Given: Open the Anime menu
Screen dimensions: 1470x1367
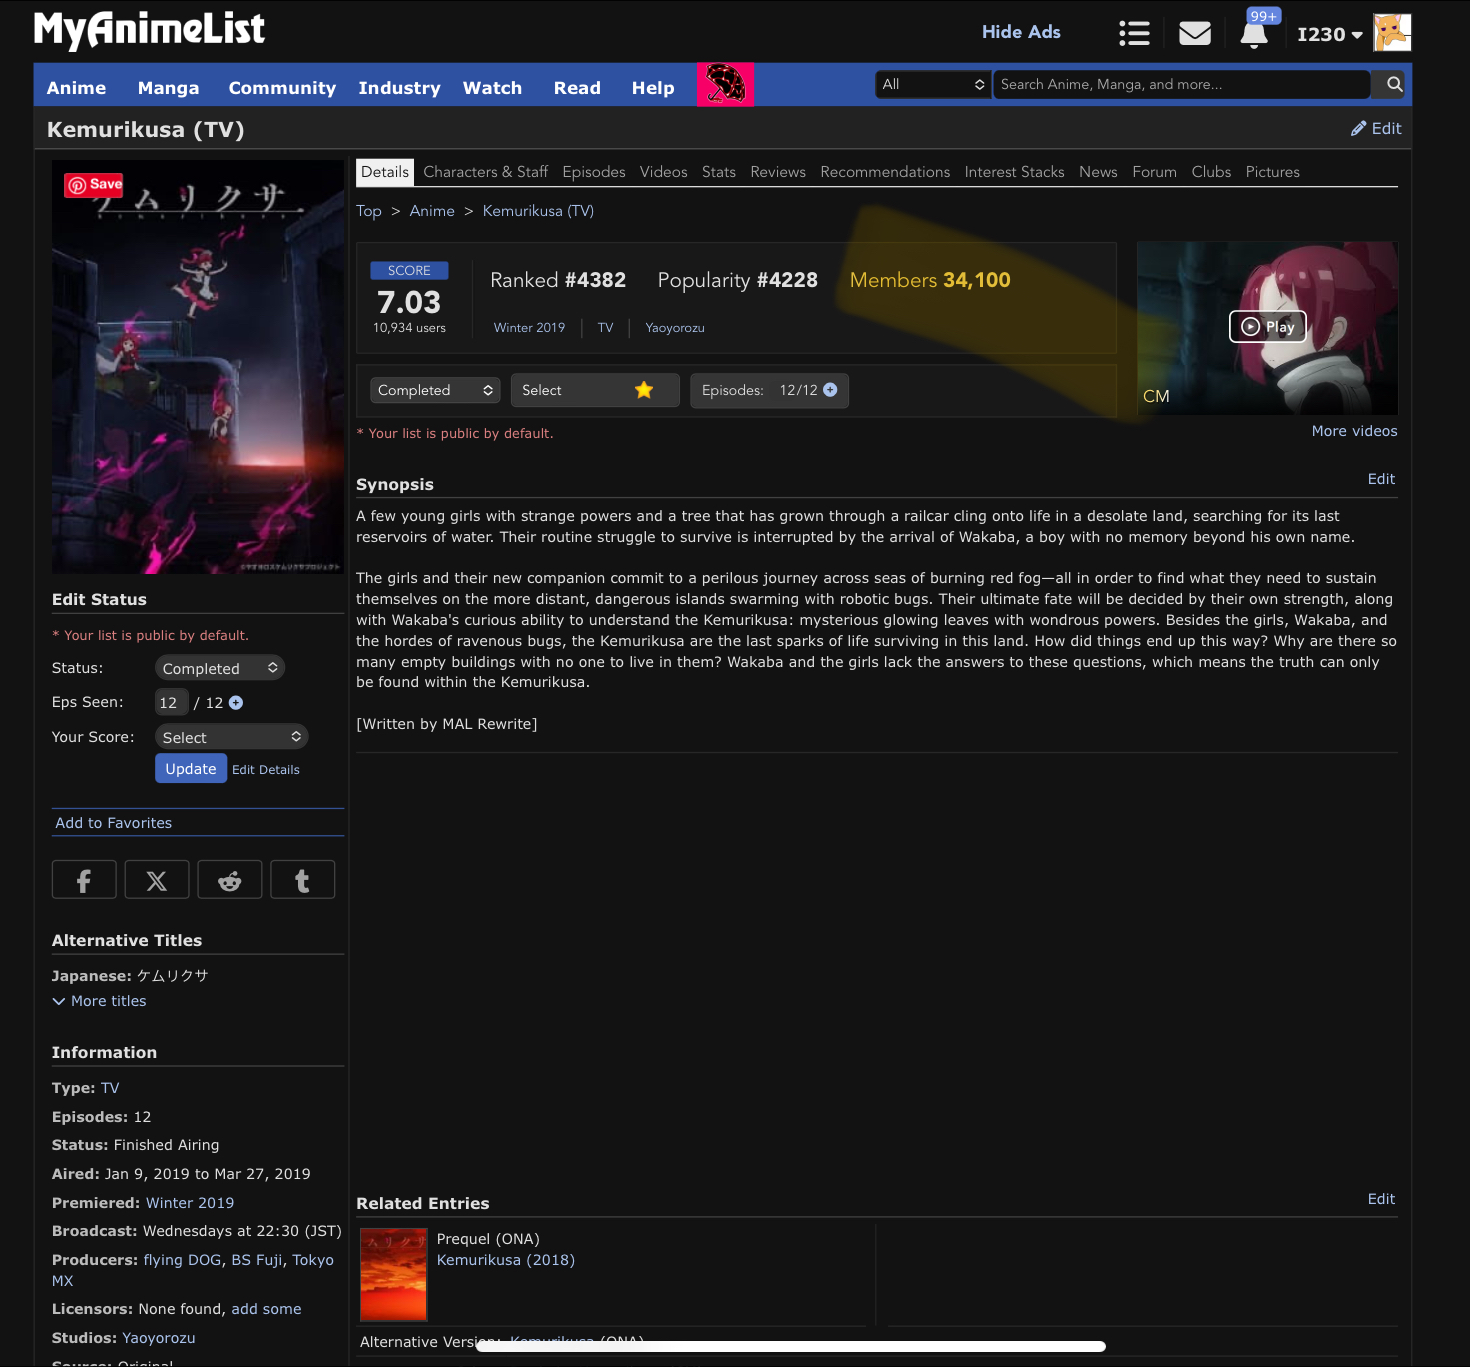Looking at the screenshot, I should pos(76,88).
